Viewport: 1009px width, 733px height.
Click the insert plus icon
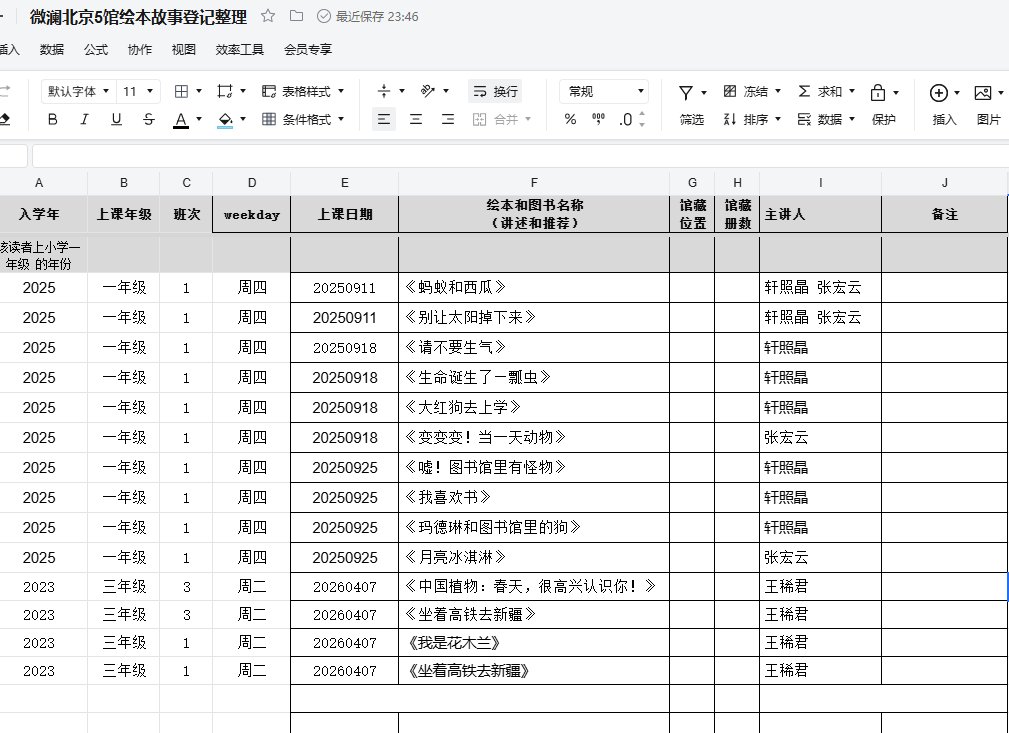(x=938, y=92)
